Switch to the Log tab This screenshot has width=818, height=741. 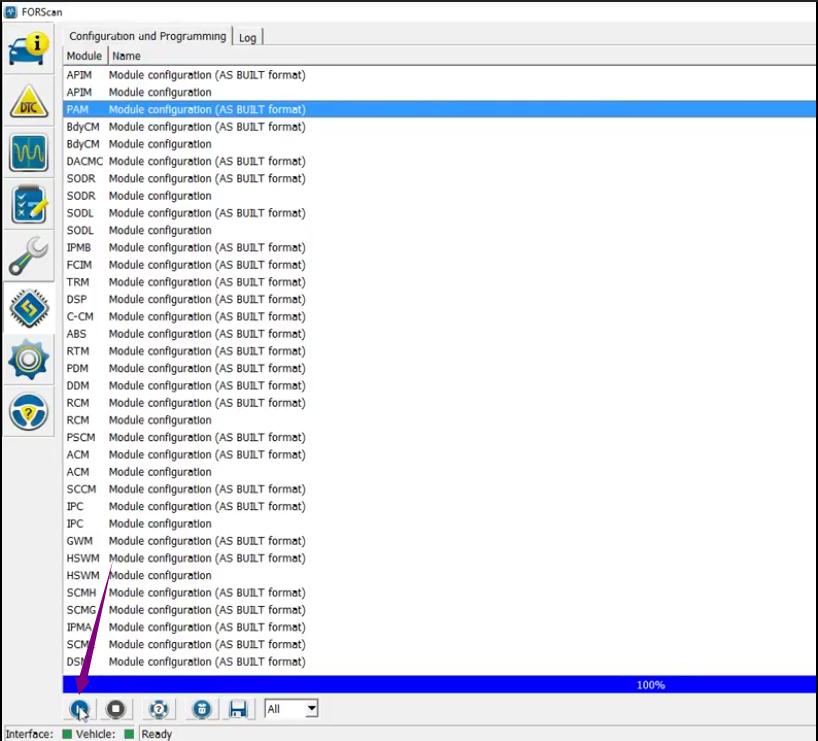(247, 38)
